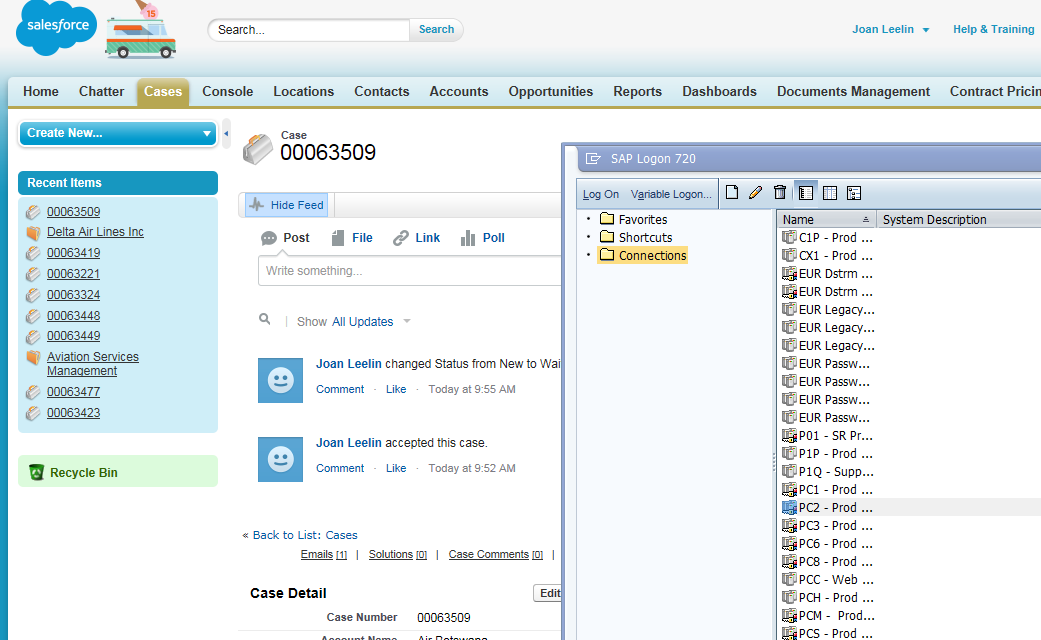Screen dimensions: 1041x640
Task: Select the Link feed option
Action: tap(417, 238)
